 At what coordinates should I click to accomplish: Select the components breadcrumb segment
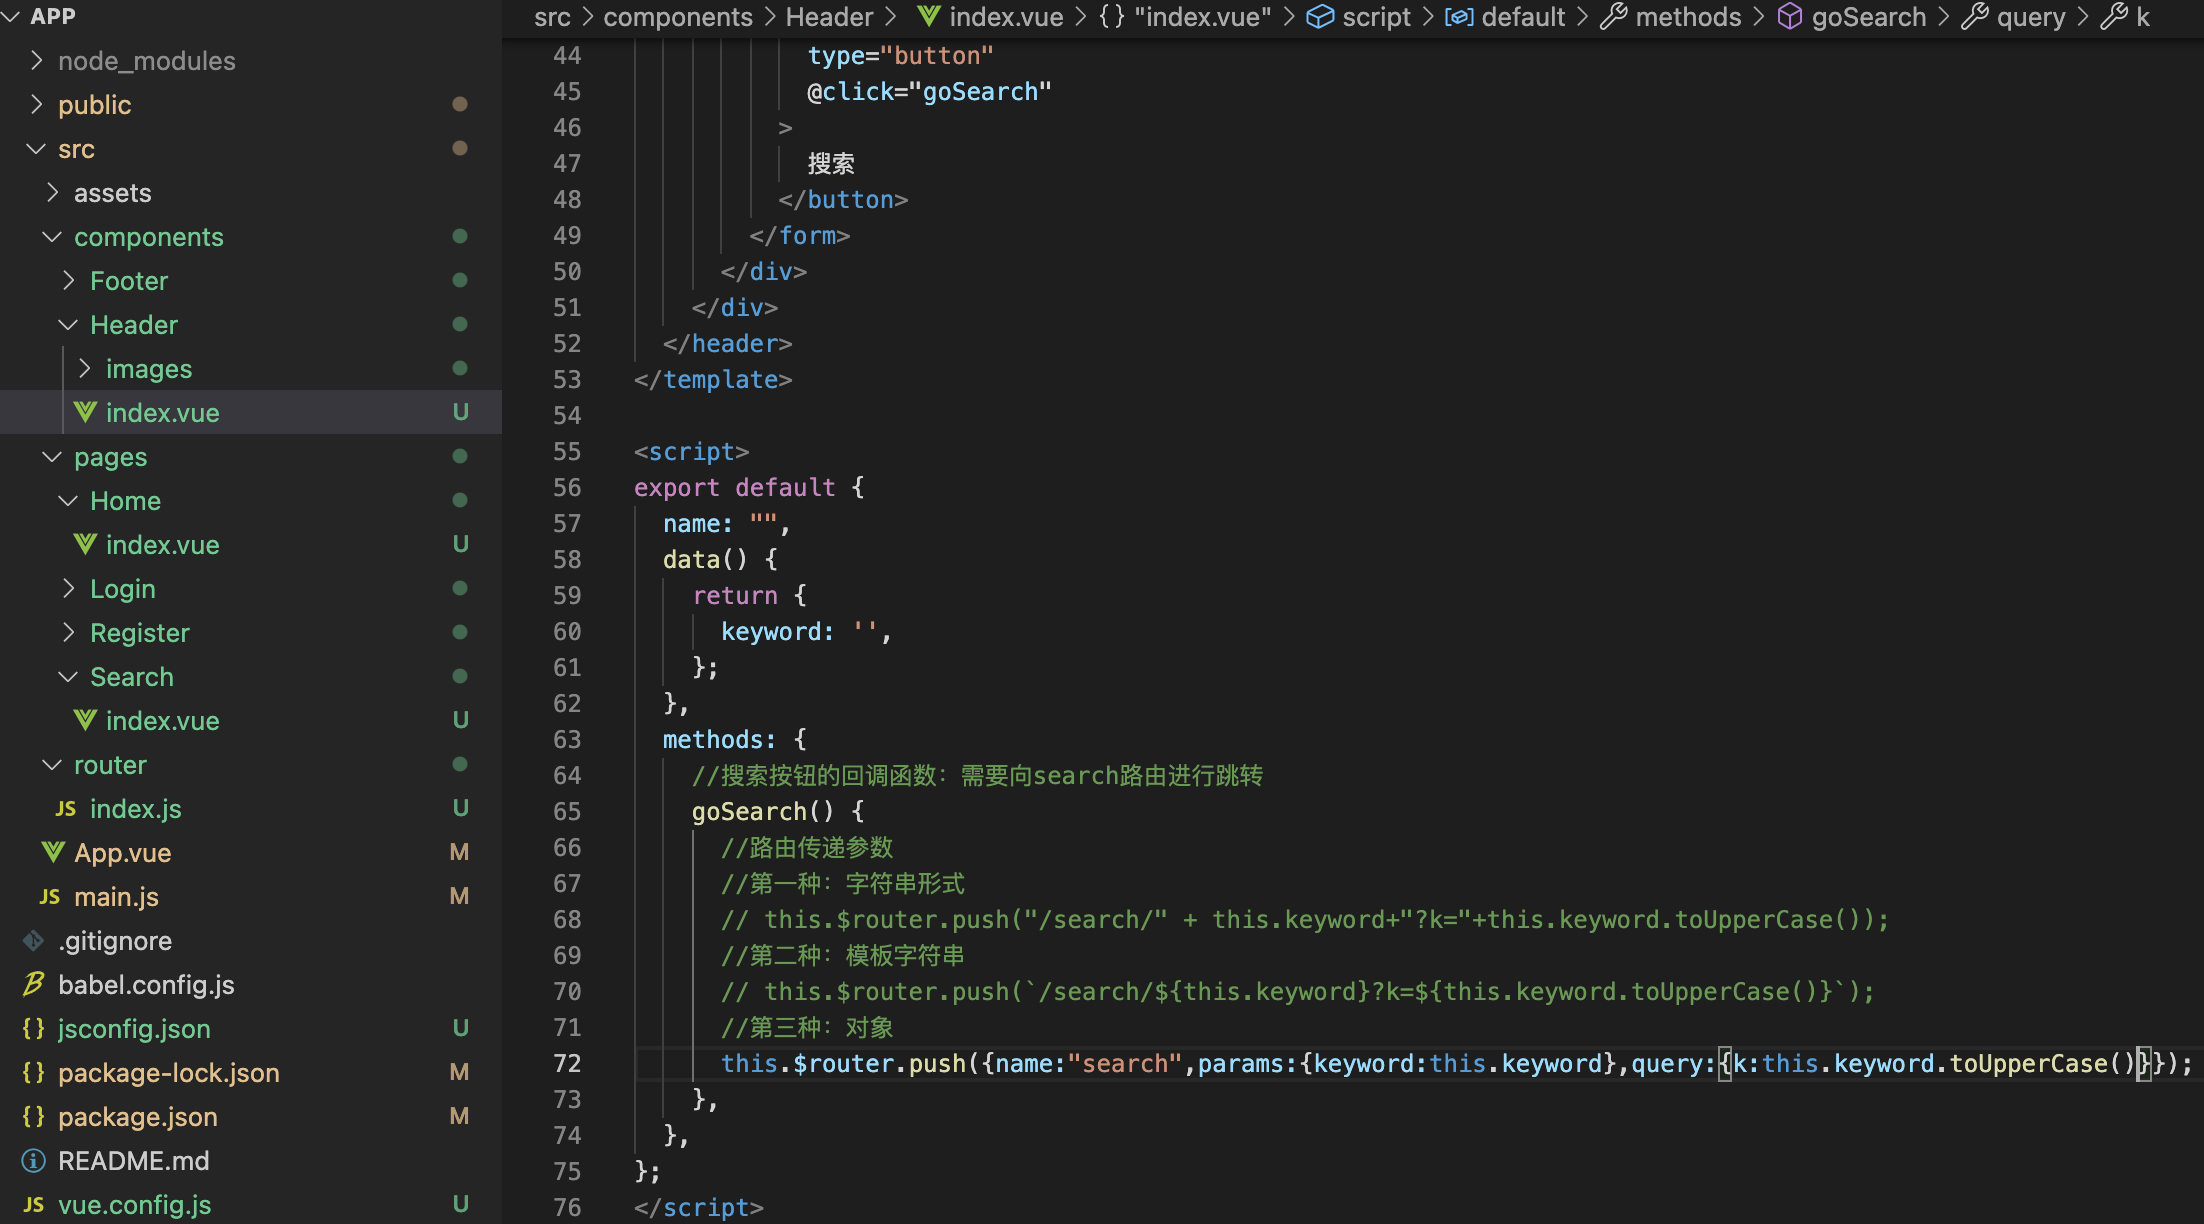pos(677,16)
